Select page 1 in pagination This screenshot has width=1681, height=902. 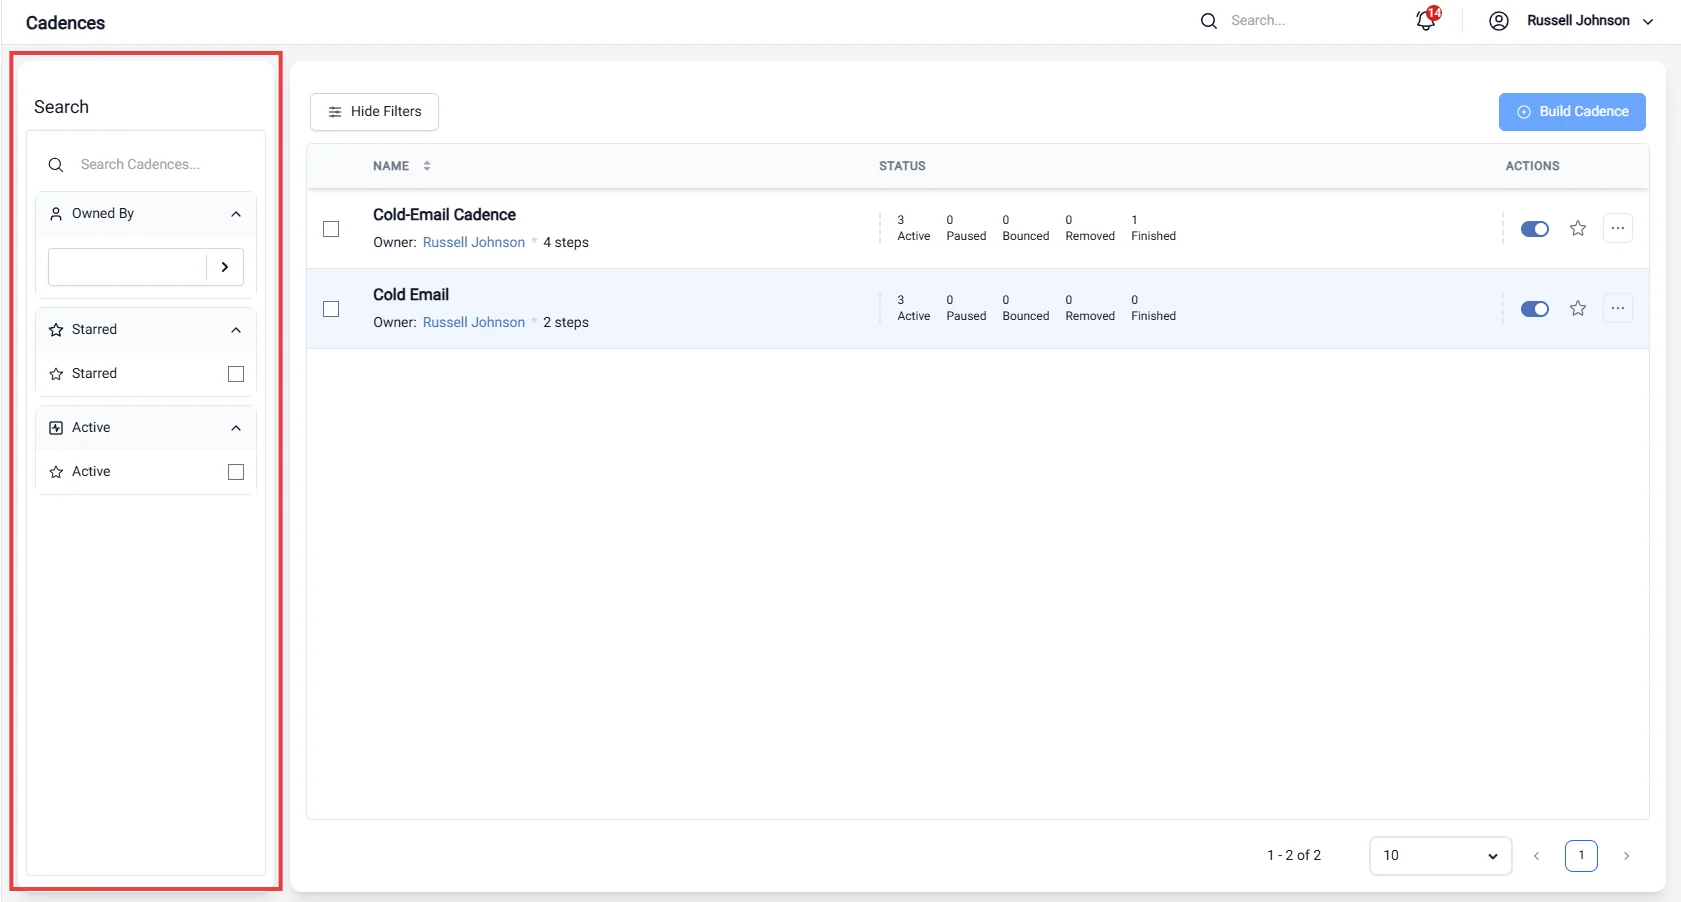[1581, 856]
